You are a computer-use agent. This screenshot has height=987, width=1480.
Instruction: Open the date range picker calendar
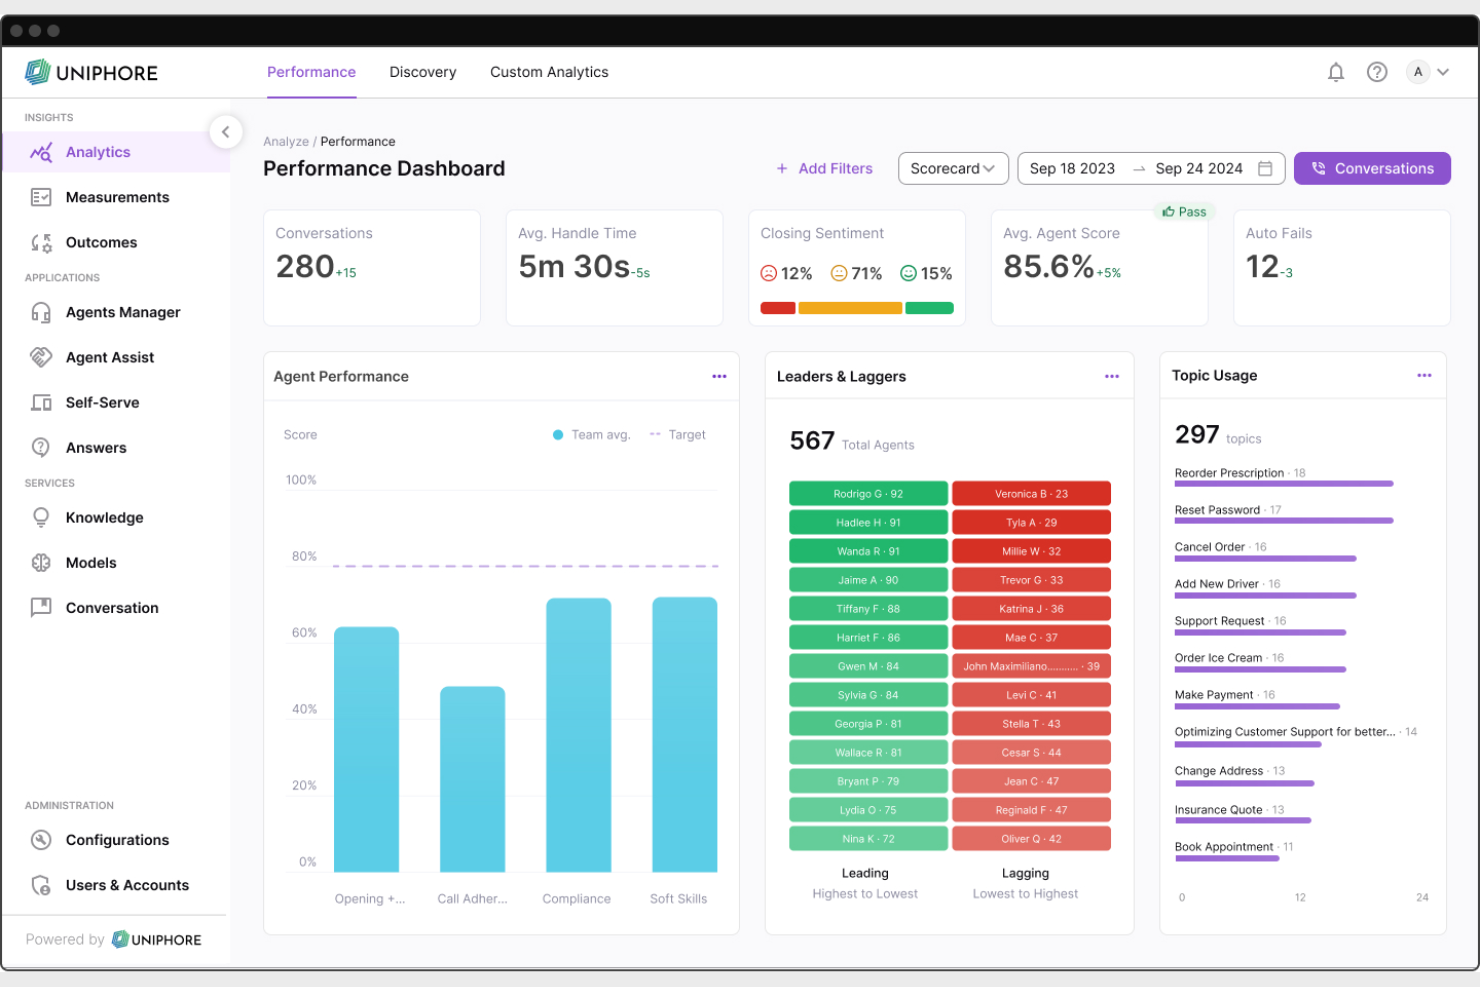tap(1264, 168)
